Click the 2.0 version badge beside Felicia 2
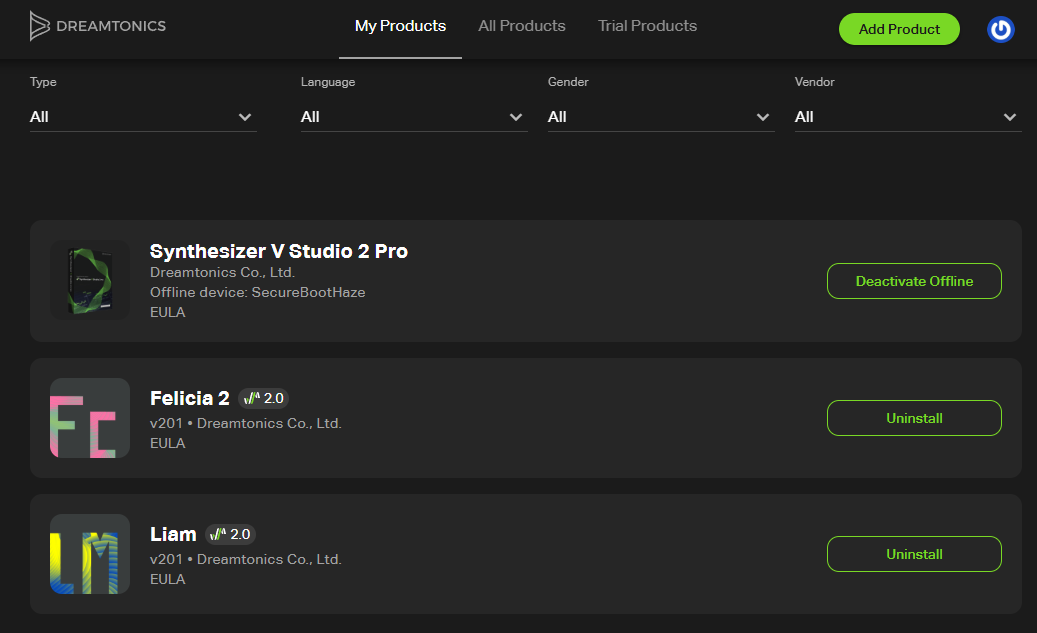 tap(263, 398)
